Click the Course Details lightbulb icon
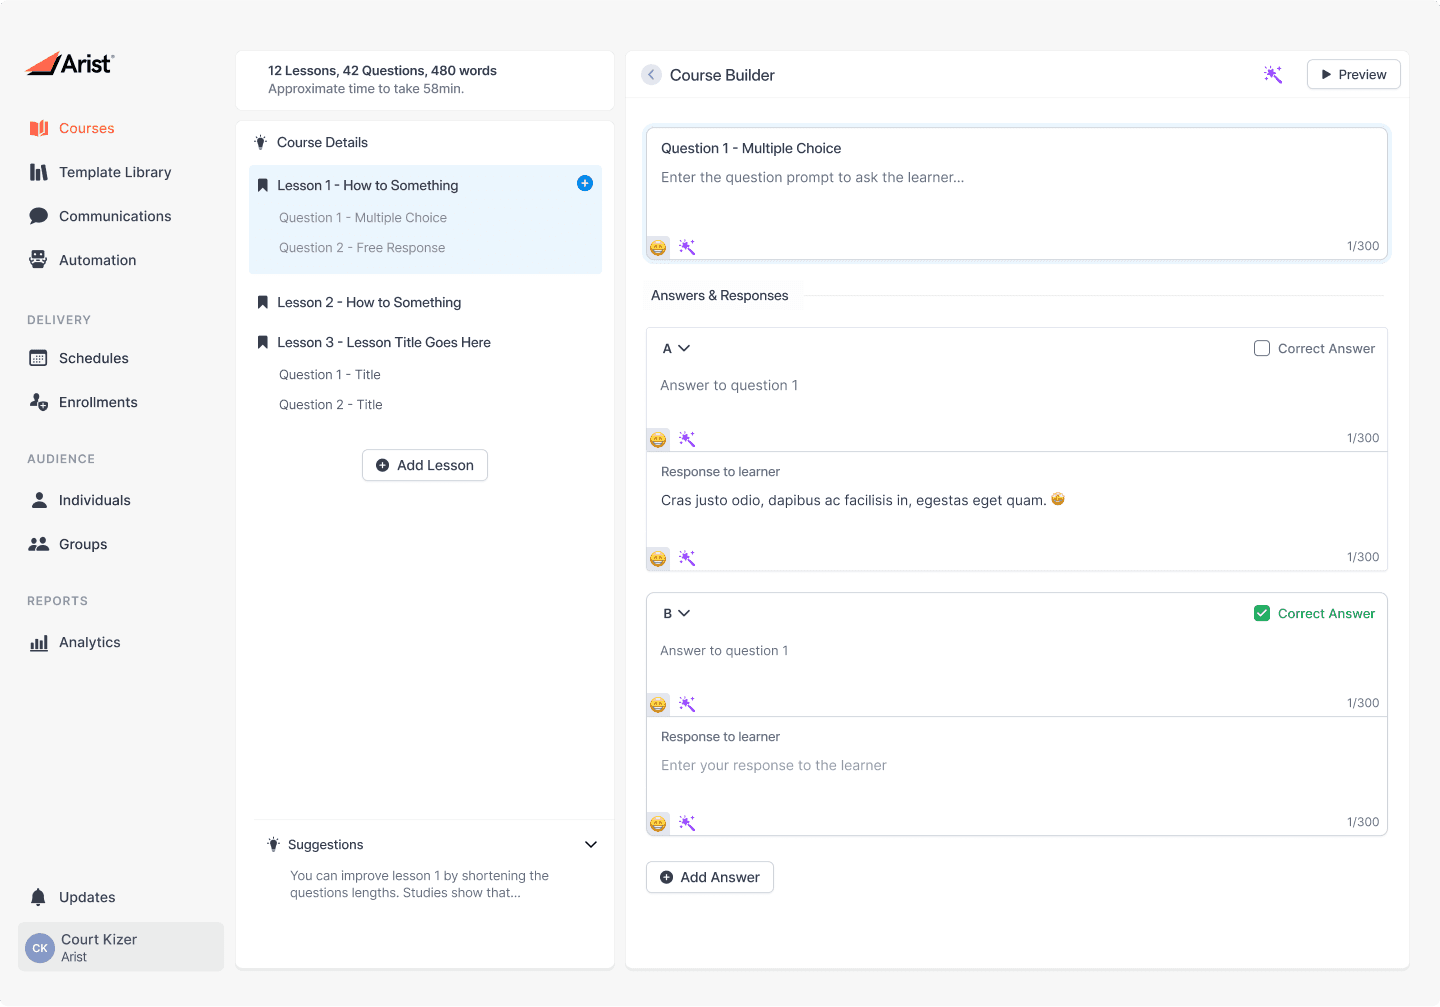 point(260,142)
